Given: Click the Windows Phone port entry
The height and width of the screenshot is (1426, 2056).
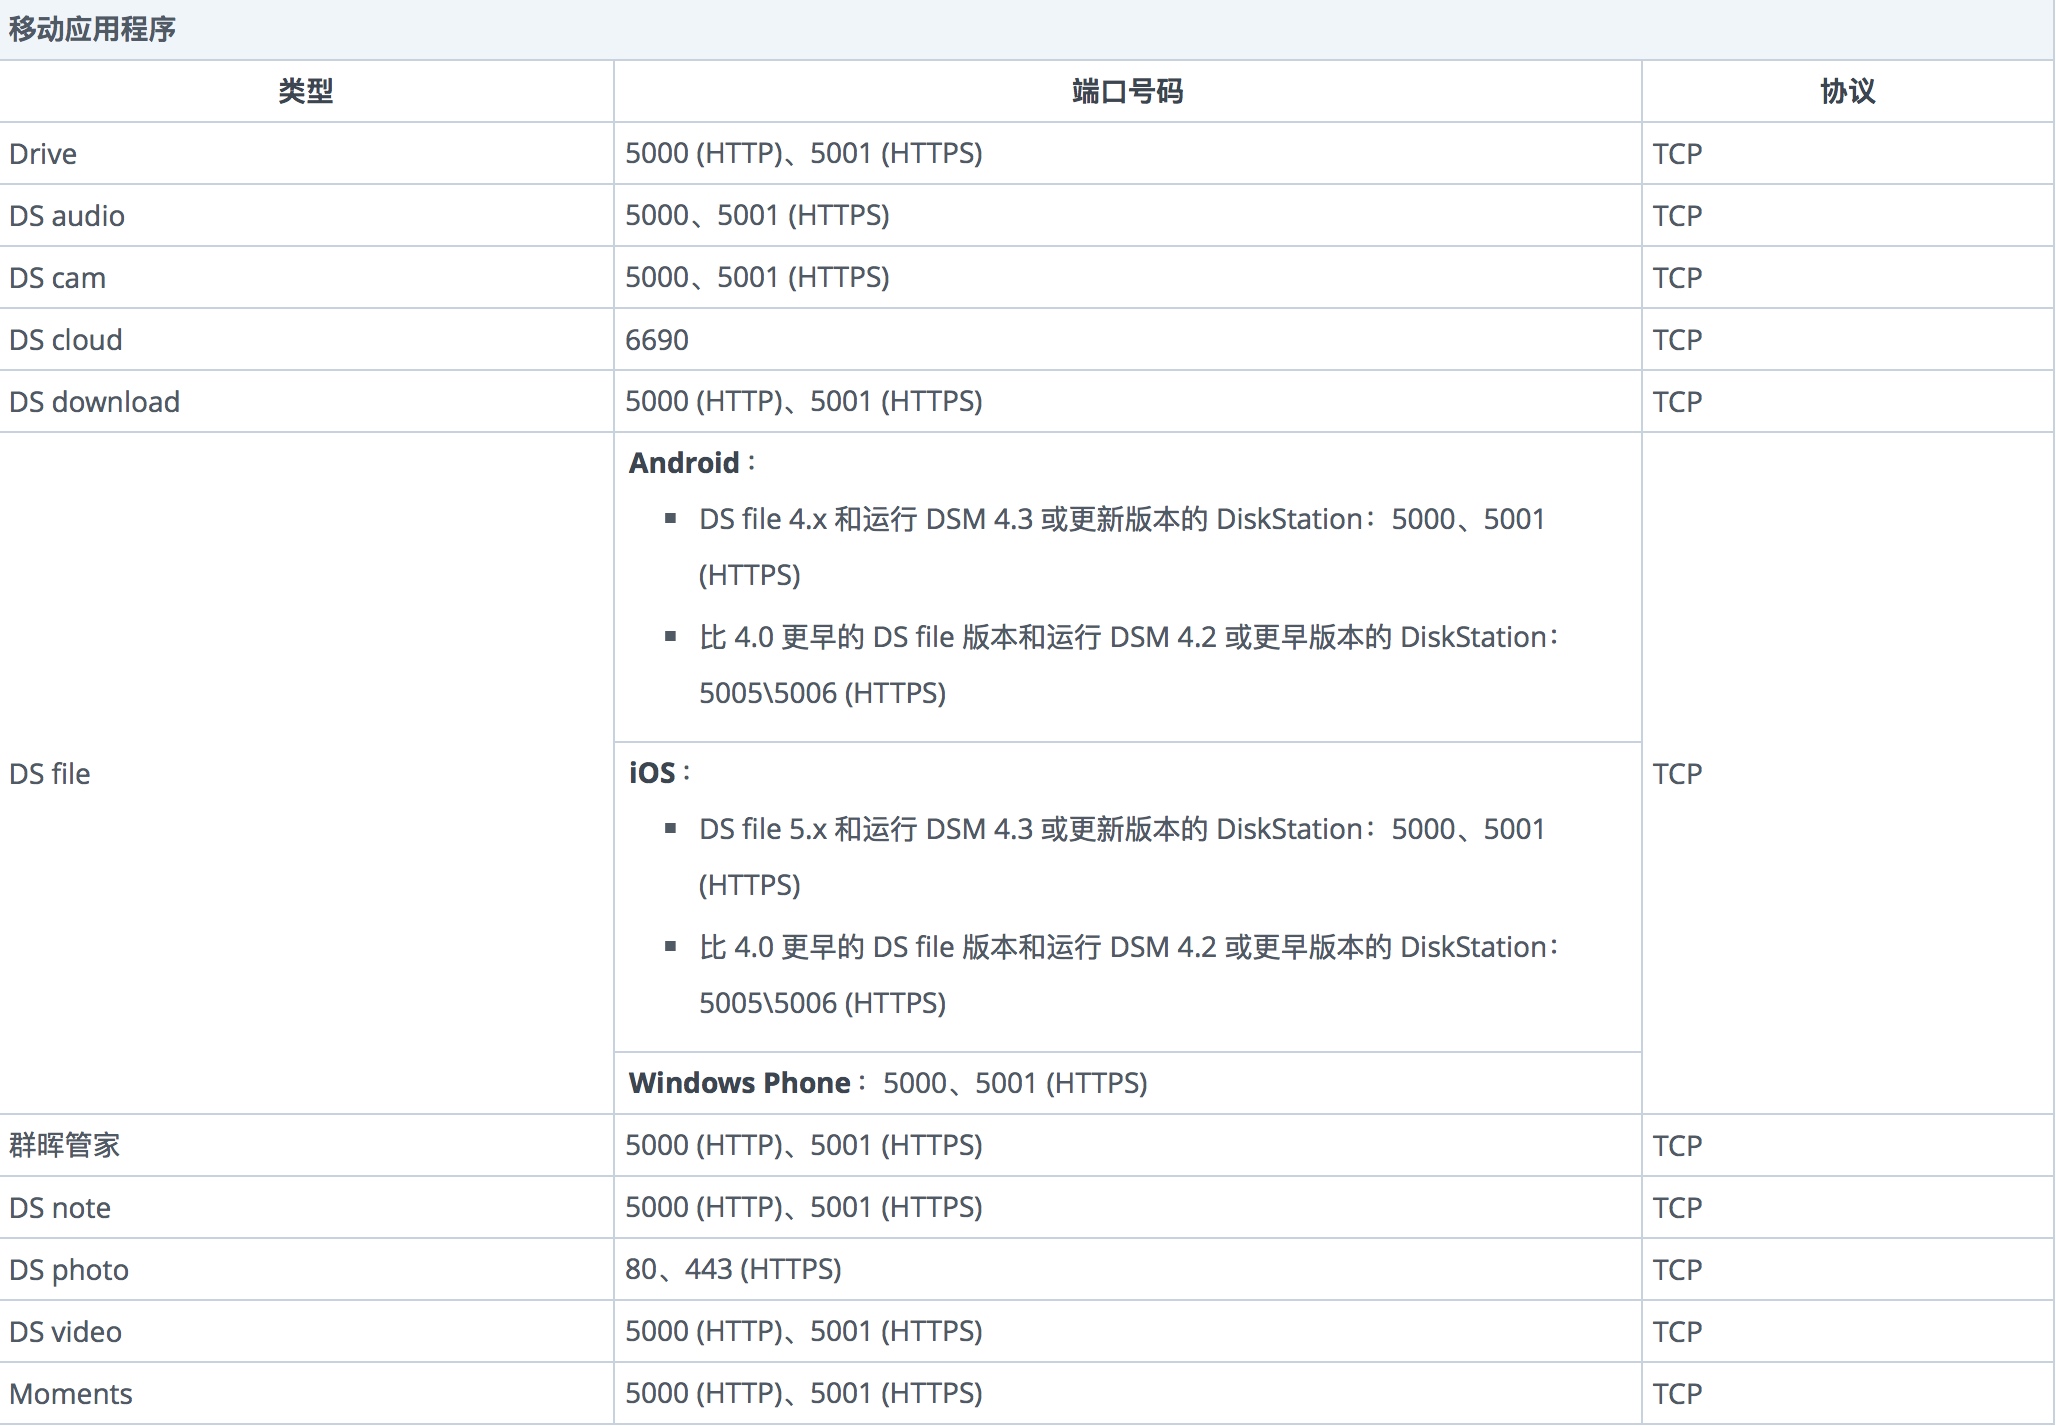Looking at the screenshot, I should 888,1082.
